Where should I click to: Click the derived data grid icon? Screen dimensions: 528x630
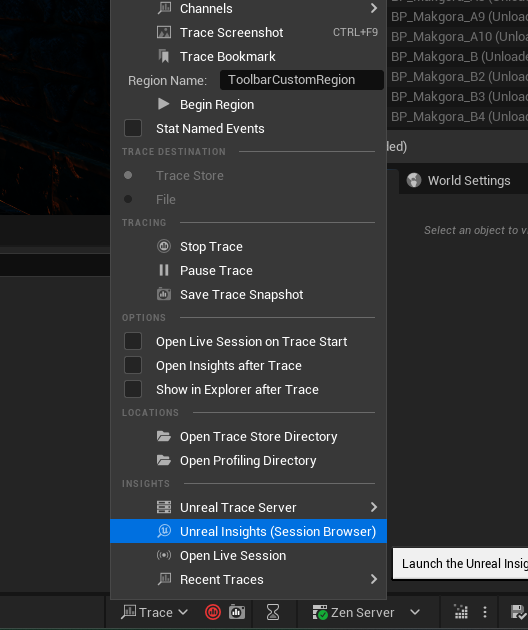[x=461, y=612]
